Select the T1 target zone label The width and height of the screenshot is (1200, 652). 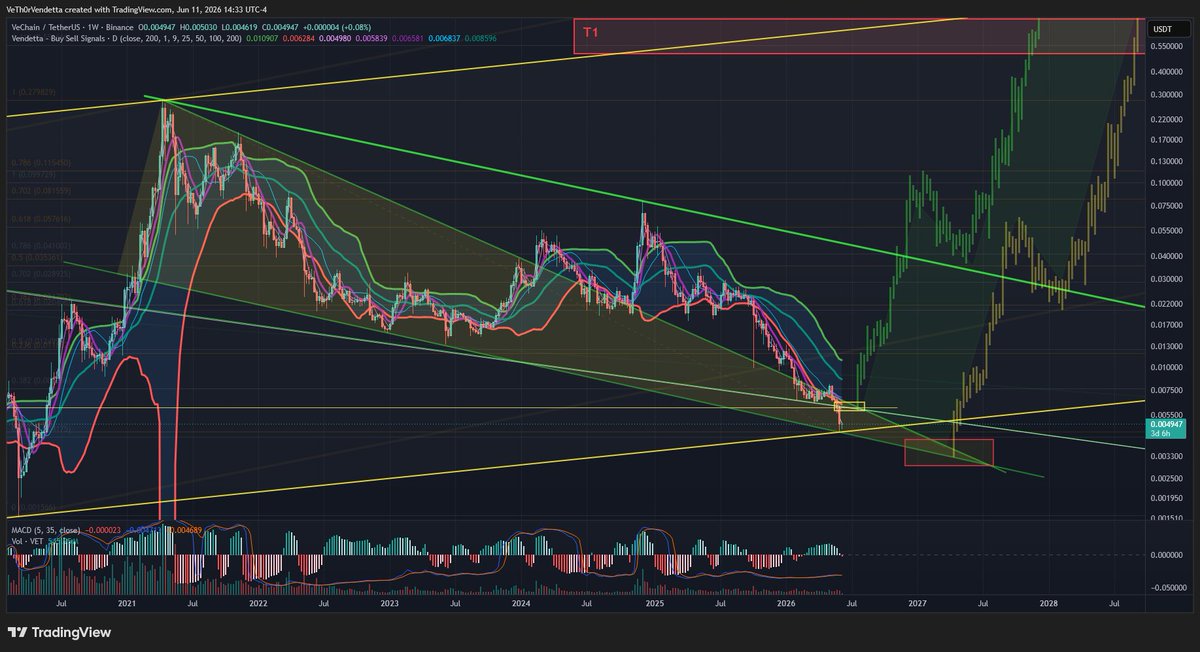(591, 32)
